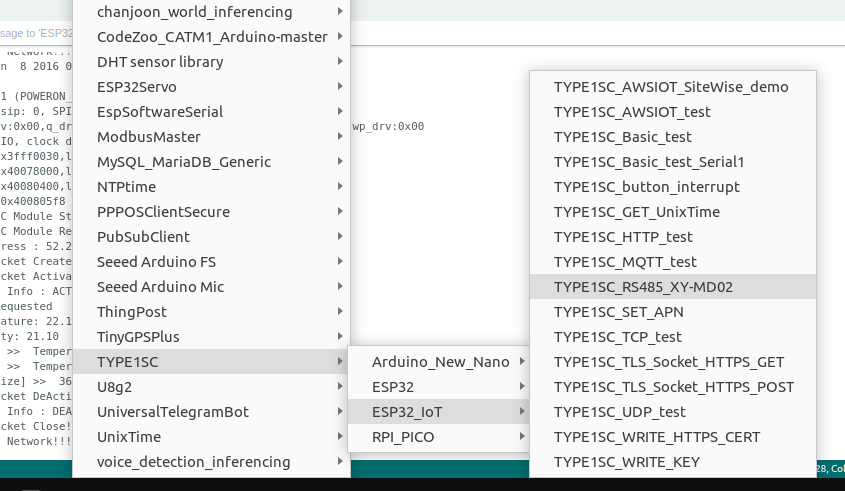Screen dimensions: 845x491
Task: Expand arrow beside Arduino_New_Nano
Action: point(522,361)
